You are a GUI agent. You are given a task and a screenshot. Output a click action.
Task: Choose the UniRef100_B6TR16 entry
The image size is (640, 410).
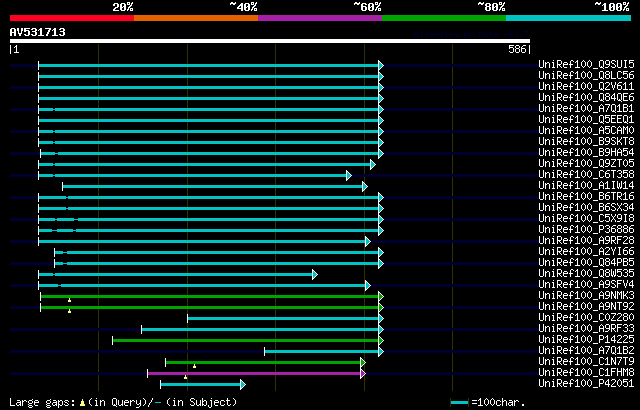click(x=586, y=197)
